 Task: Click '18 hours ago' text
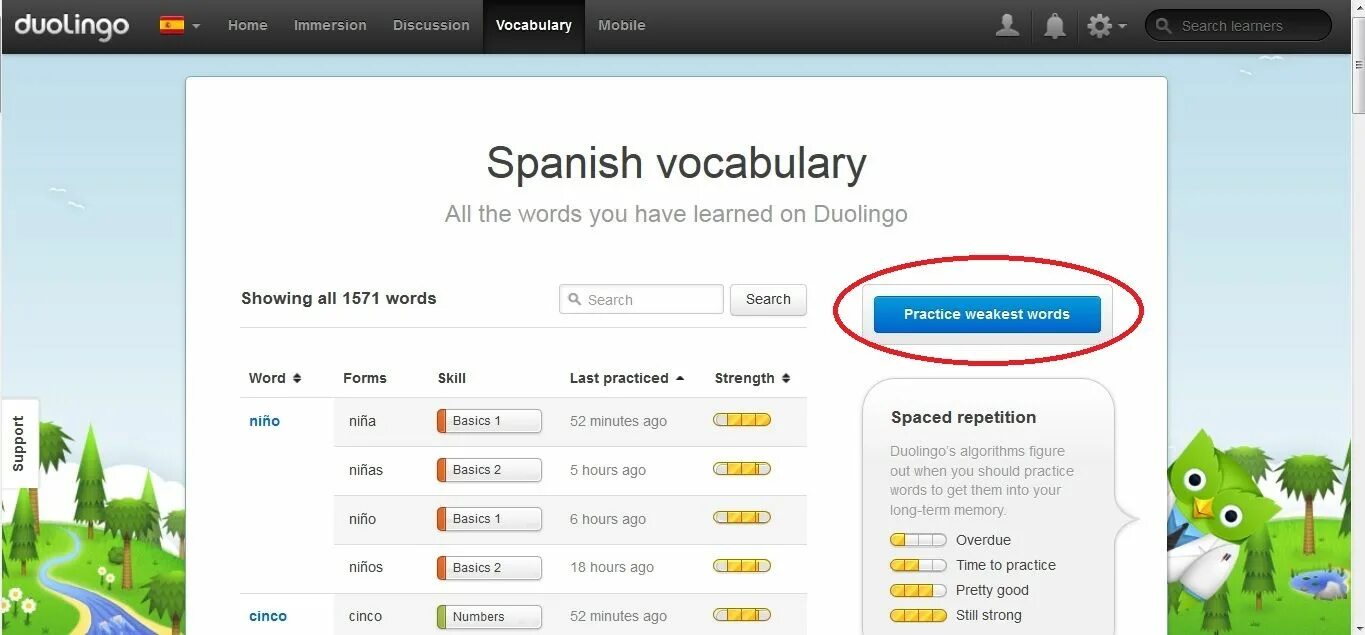pyautogui.click(x=612, y=568)
